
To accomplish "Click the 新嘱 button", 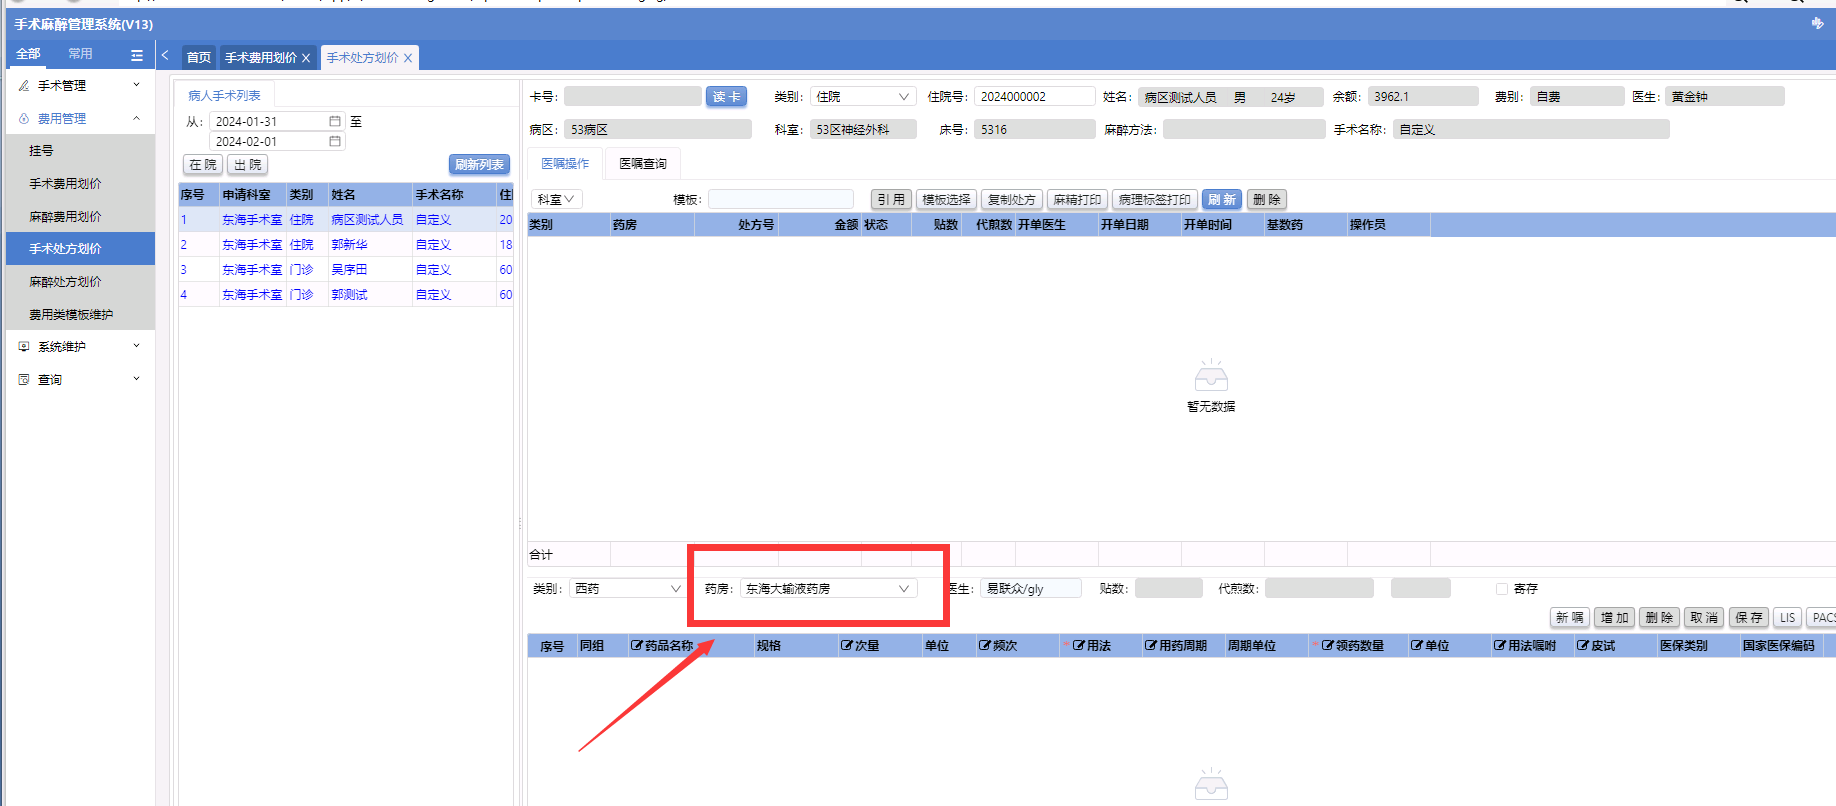I will pyautogui.click(x=1570, y=618).
